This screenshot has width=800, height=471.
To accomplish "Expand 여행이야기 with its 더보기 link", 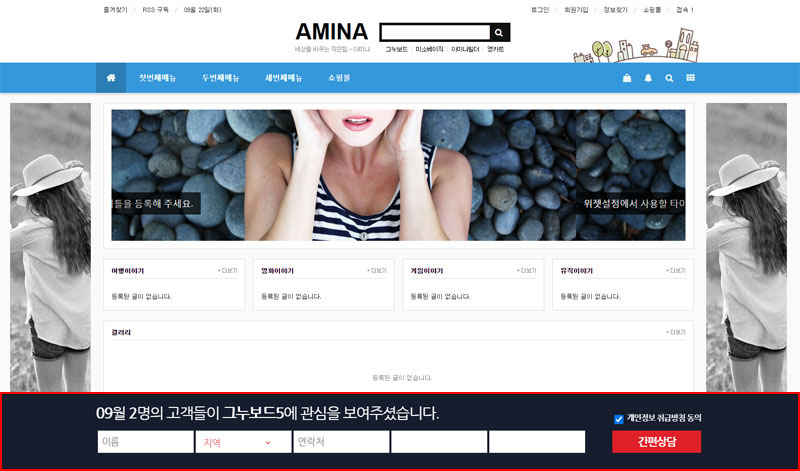I will [x=227, y=271].
